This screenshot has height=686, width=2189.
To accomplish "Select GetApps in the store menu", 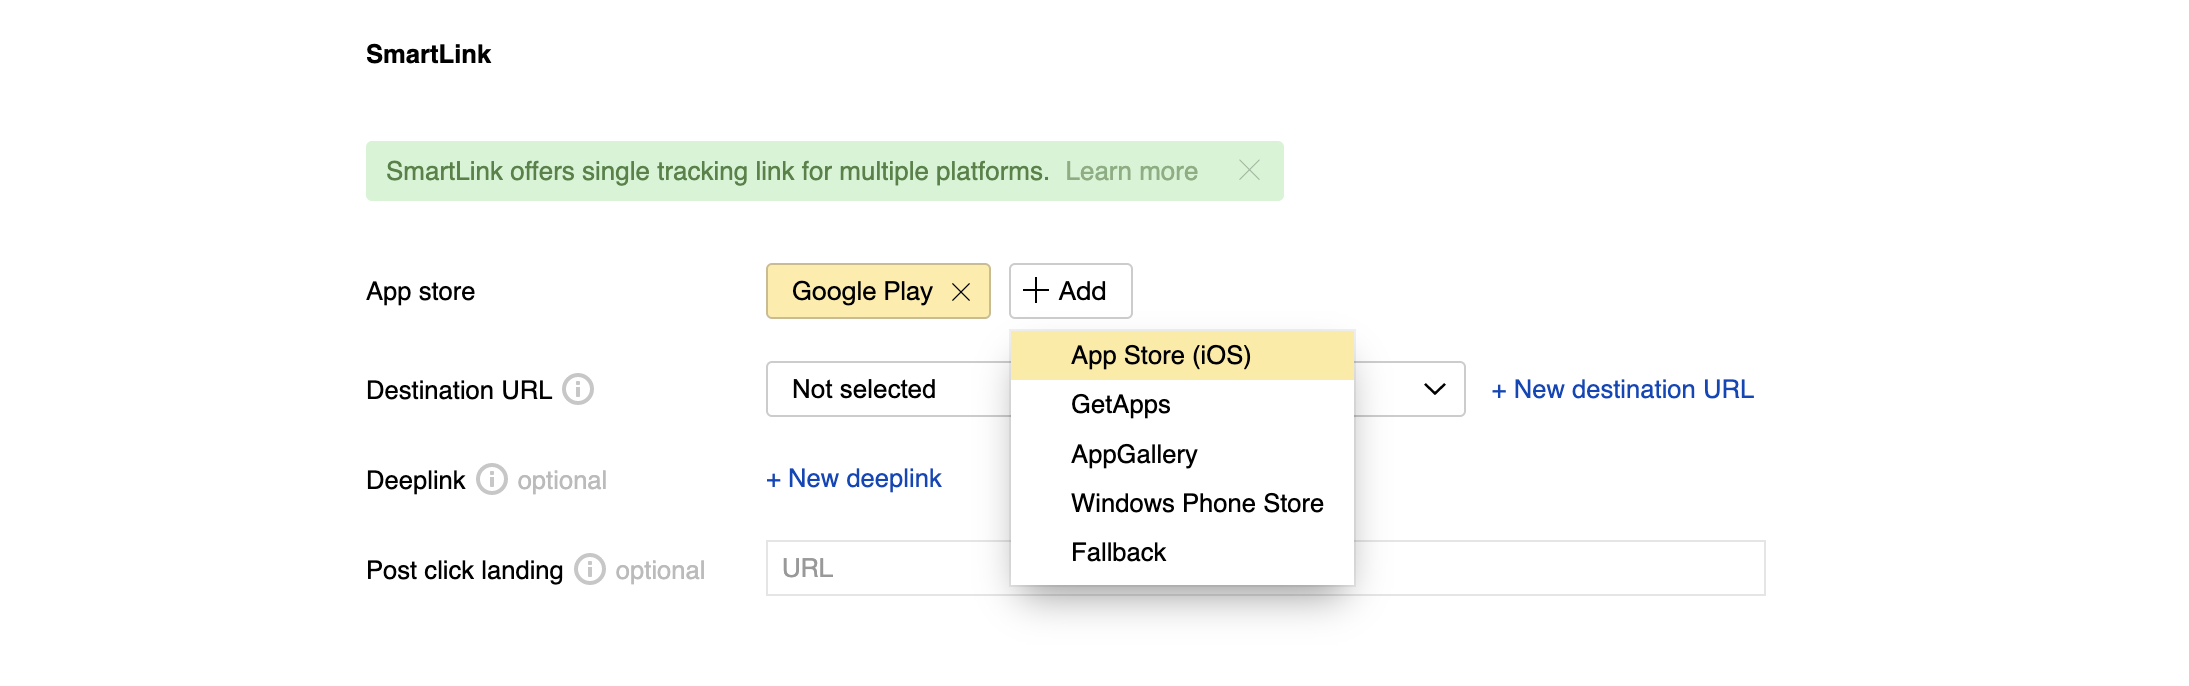I will 1120,405.
